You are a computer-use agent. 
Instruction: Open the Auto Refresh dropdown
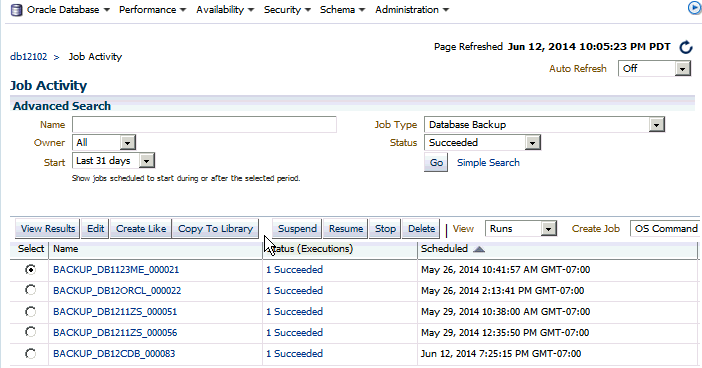[x=654, y=68]
